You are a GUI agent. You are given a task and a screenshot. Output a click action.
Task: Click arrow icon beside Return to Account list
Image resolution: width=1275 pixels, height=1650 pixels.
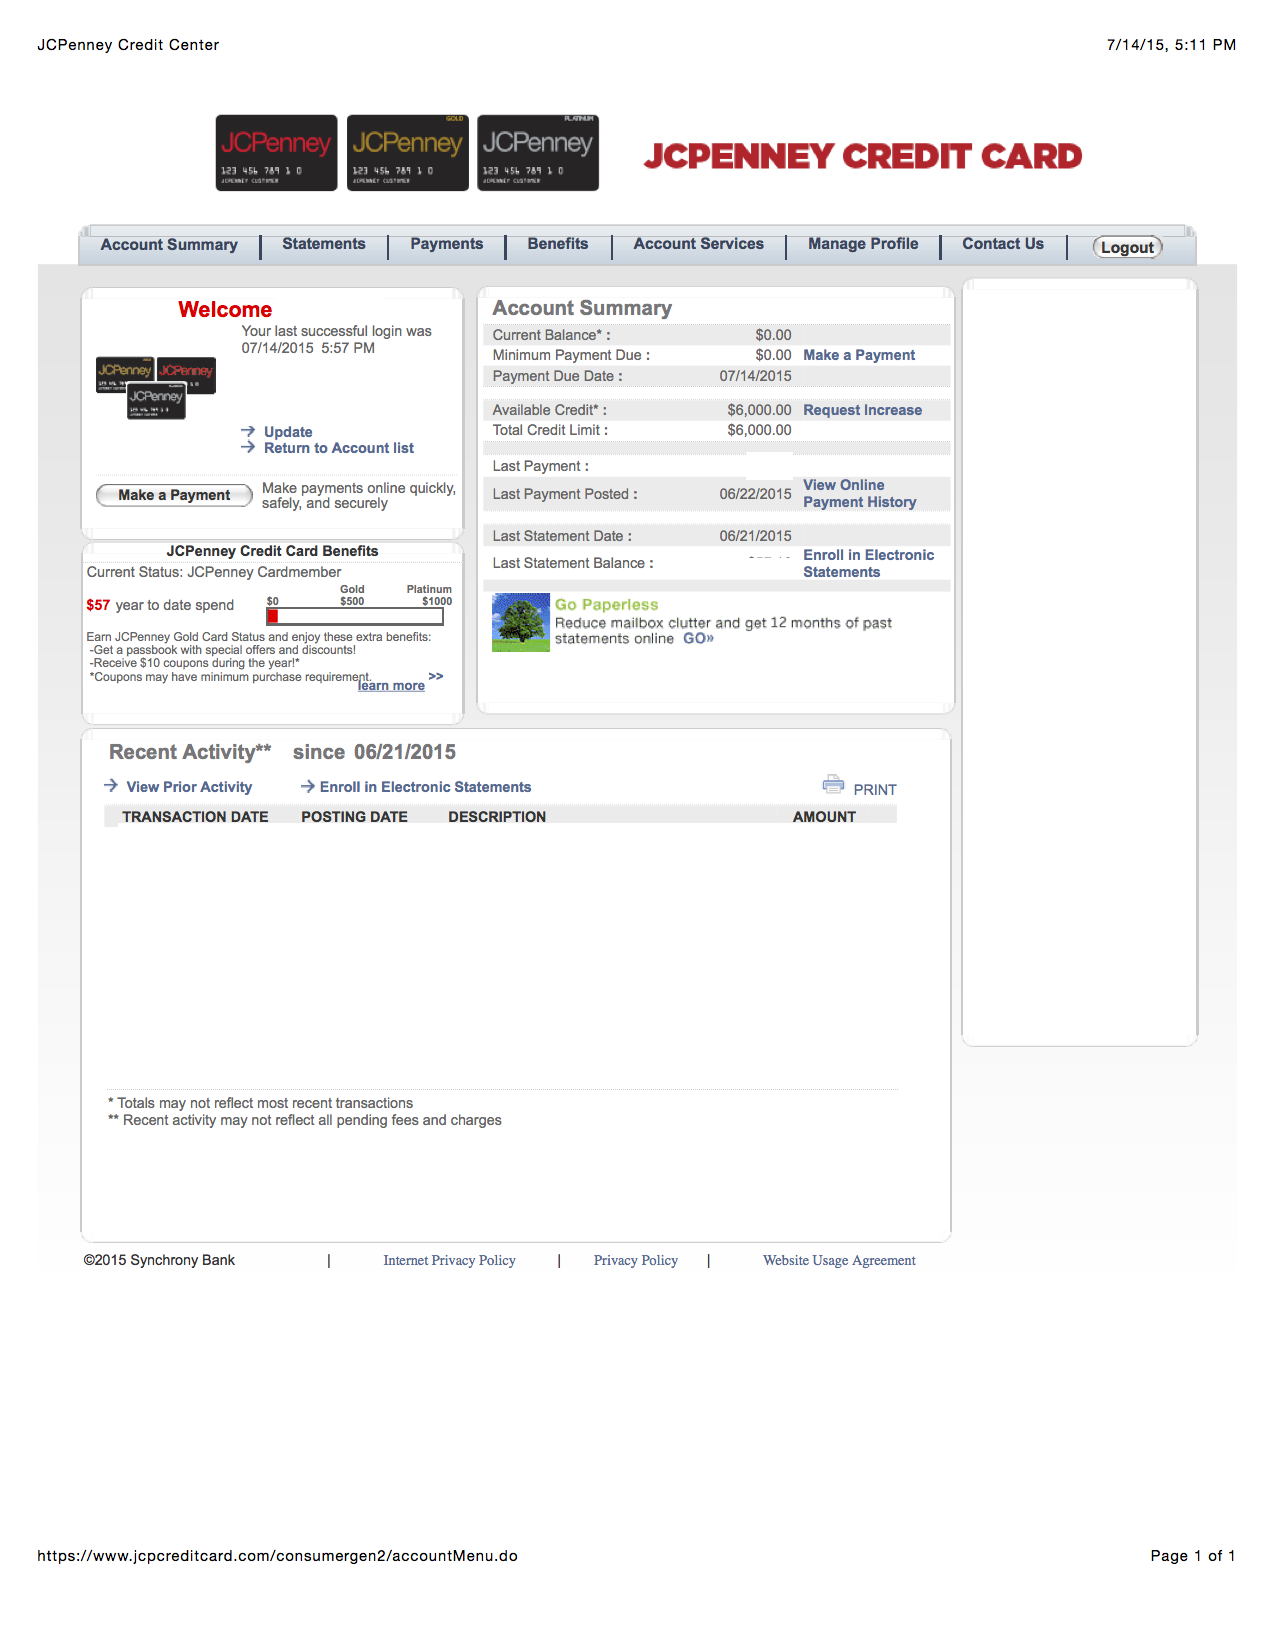[x=248, y=447]
